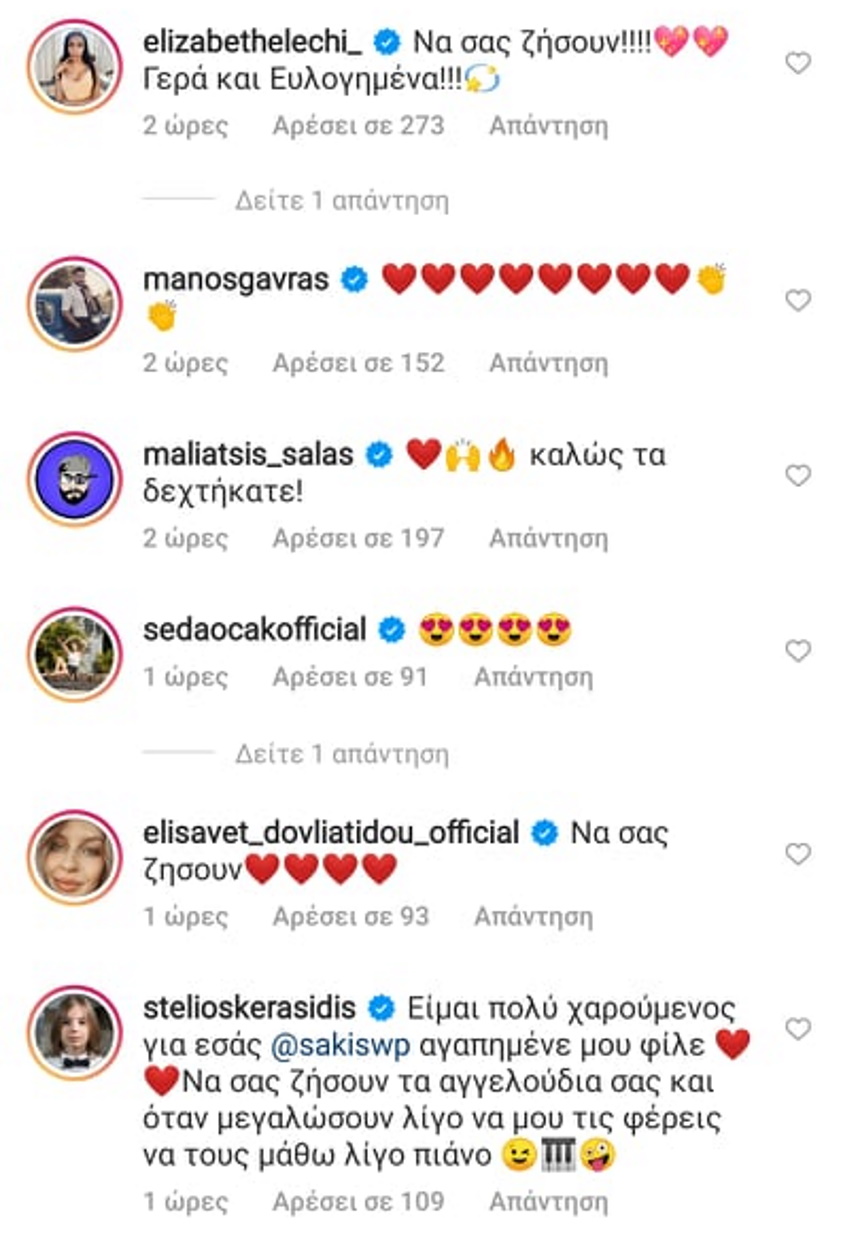Expand the reply under elizabethelechi_'s comment
Screen dimensions: 860x1234
[x=342, y=201]
